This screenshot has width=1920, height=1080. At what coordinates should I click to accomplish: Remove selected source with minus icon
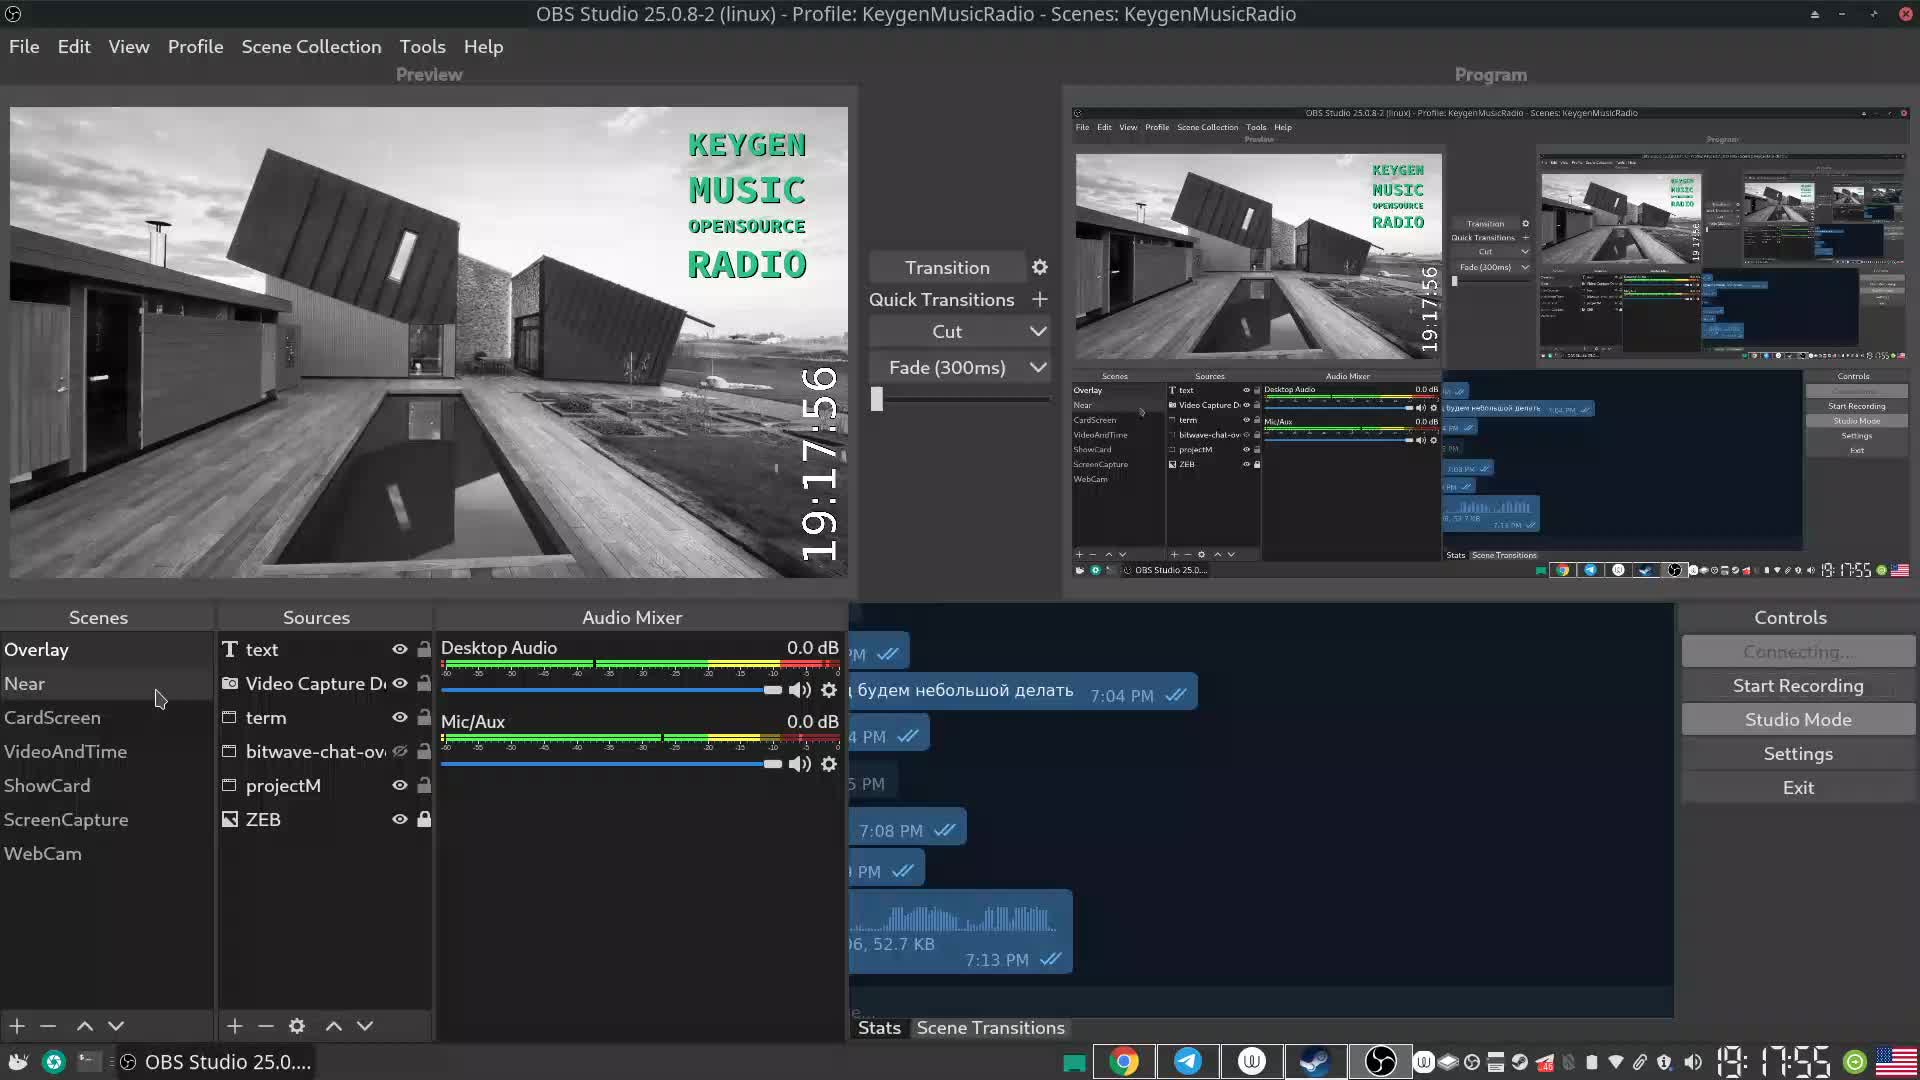tap(265, 1025)
